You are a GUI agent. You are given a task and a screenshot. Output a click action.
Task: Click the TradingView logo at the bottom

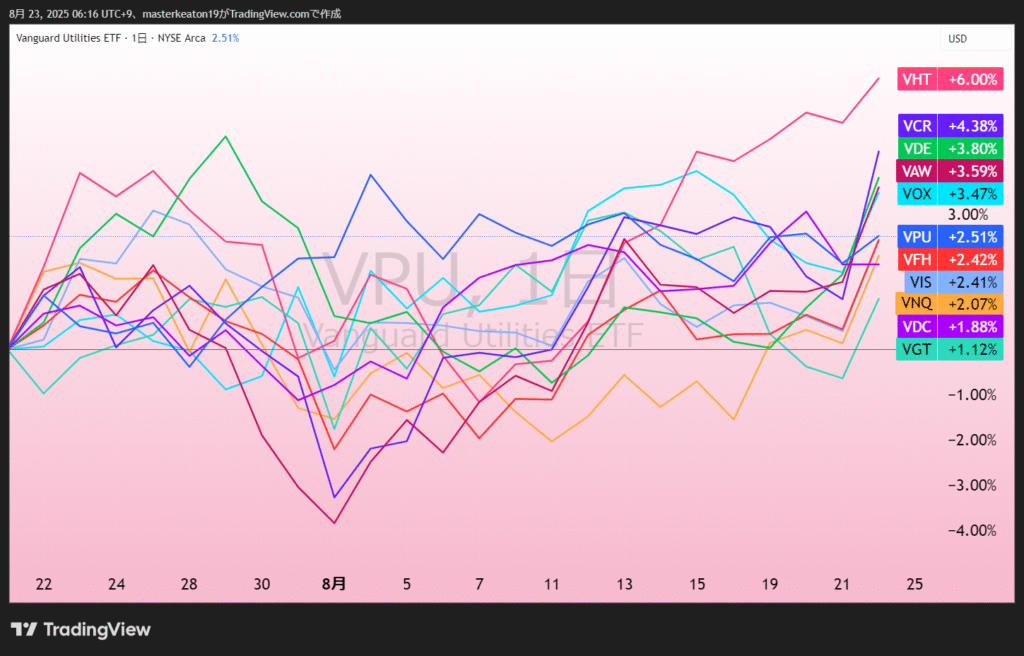(81, 630)
